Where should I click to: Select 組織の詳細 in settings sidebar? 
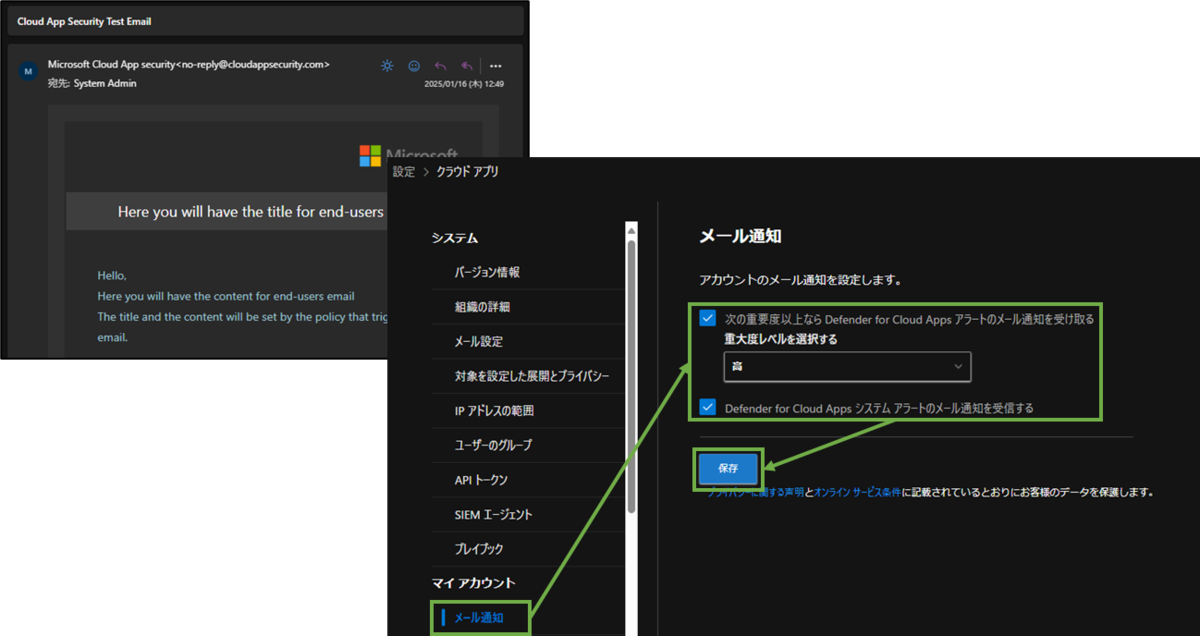pos(482,307)
